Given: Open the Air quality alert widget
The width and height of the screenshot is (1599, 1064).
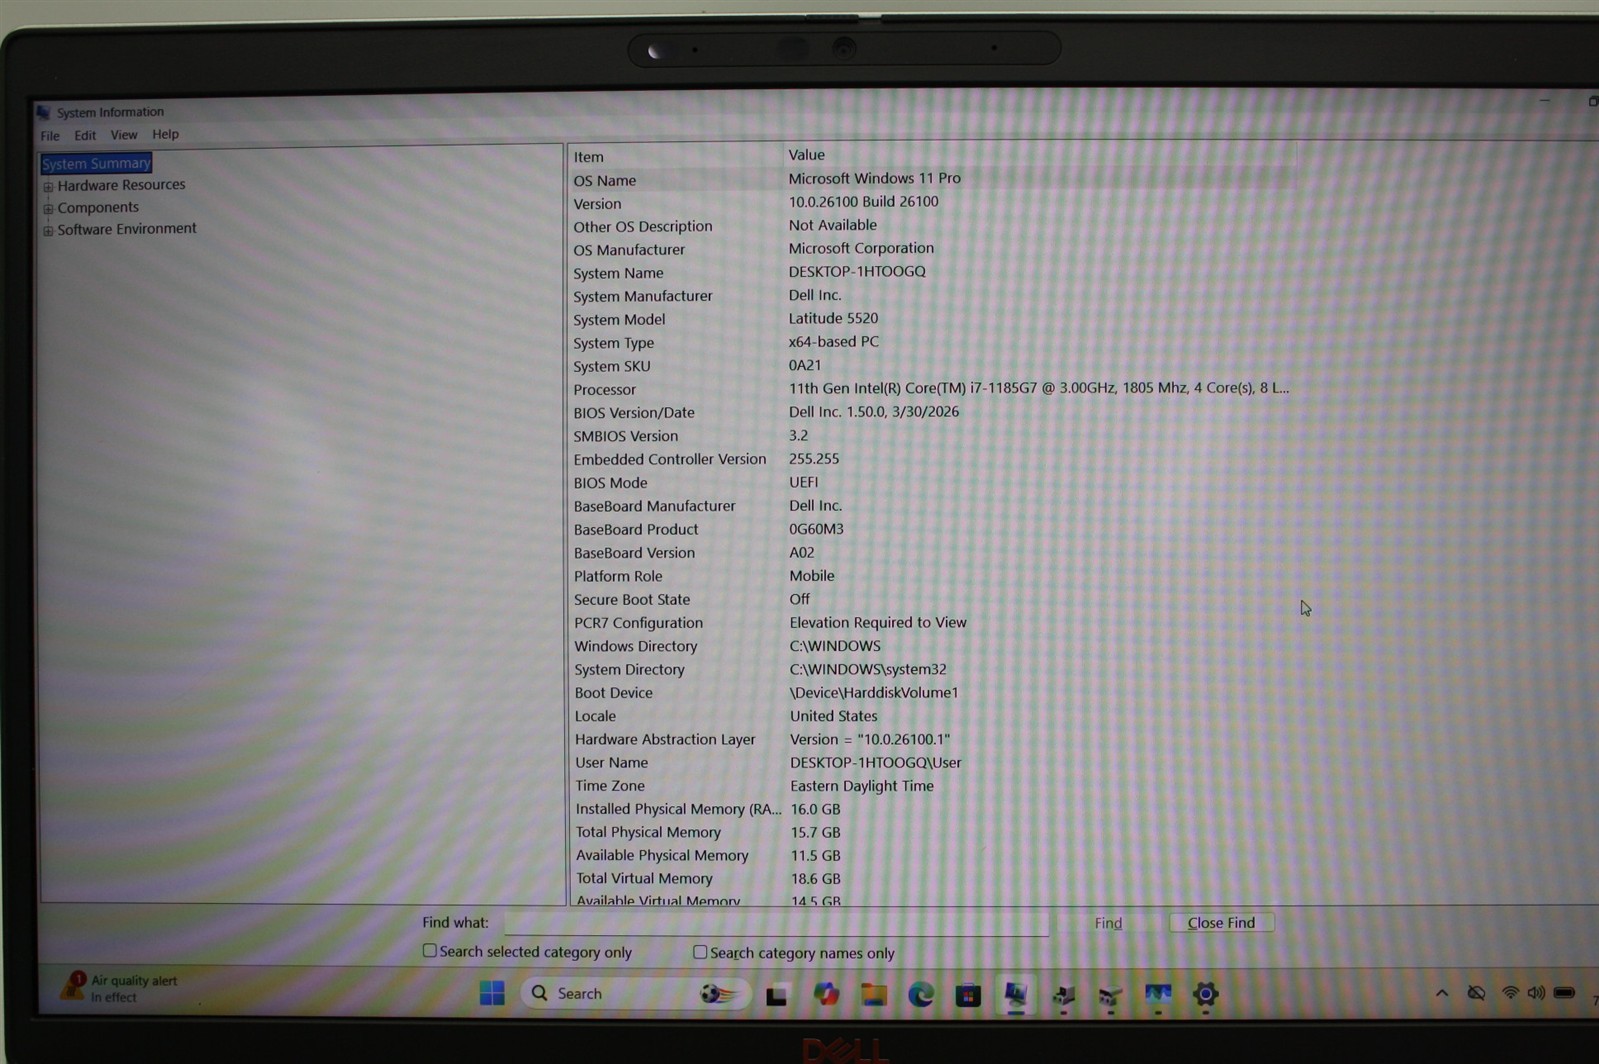Looking at the screenshot, I should [x=120, y=988].
